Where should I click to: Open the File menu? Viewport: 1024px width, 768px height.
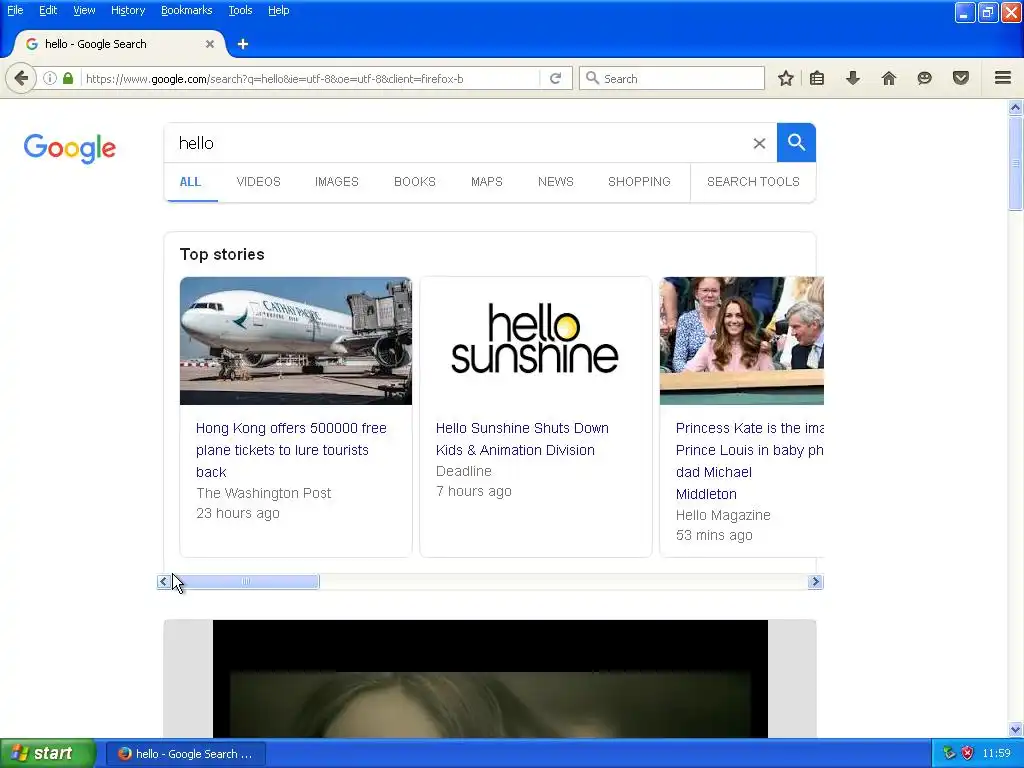point(15,10)
